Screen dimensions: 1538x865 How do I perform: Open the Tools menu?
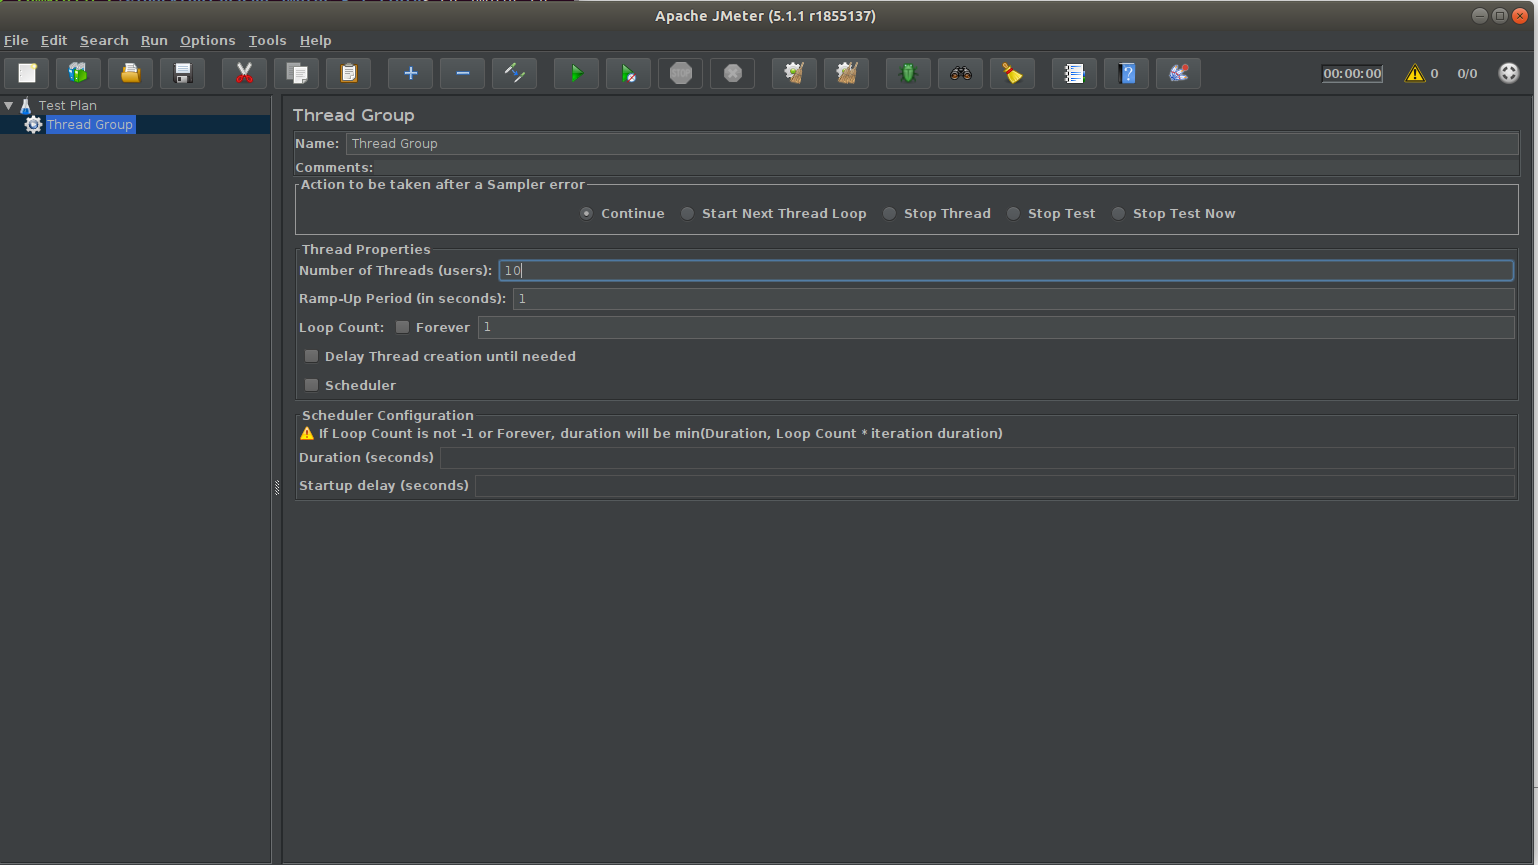(x=267, y=40)
